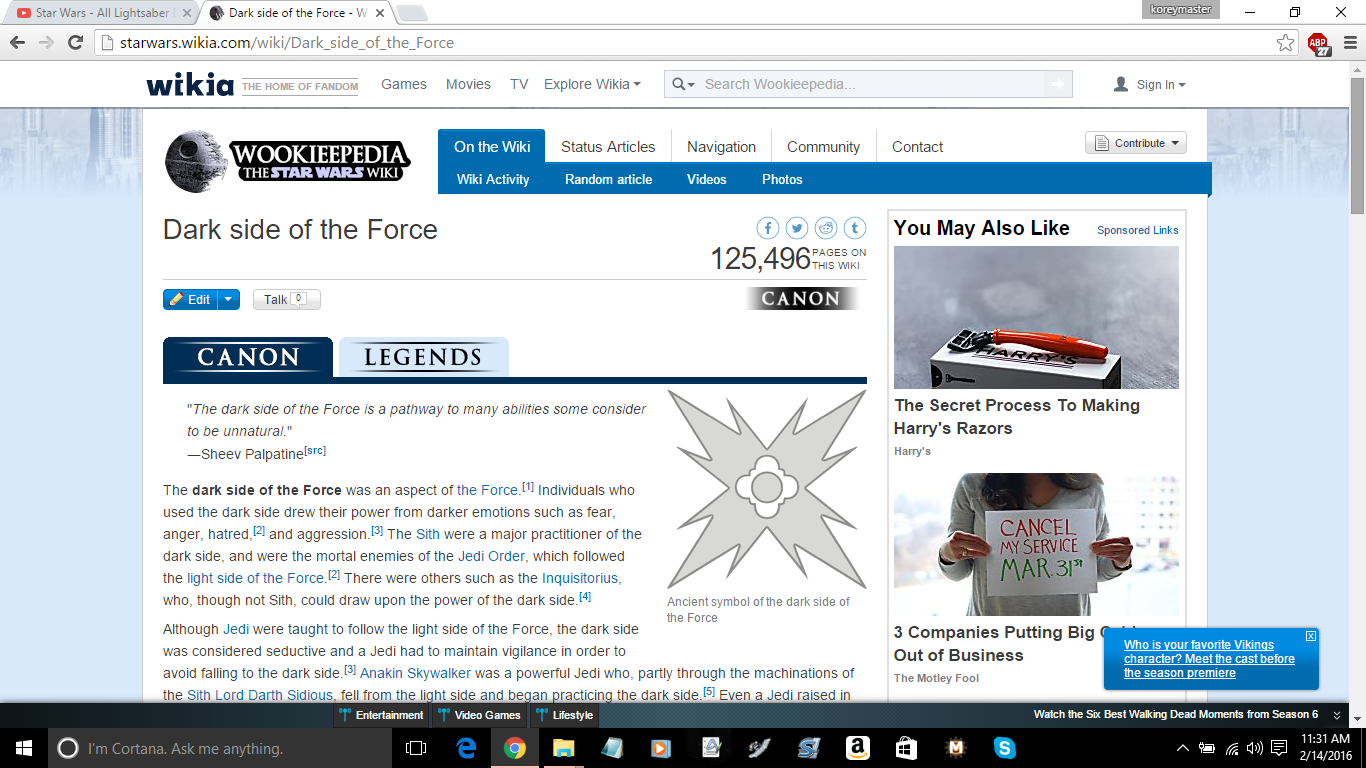Open the Status Articles menu
The height and width of the screenshot is (768, 1366).
pos(608,146)
